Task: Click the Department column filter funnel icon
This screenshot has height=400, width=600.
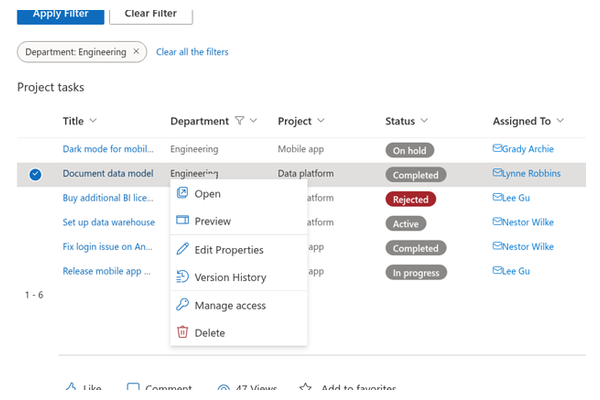Action: (240, 121)
